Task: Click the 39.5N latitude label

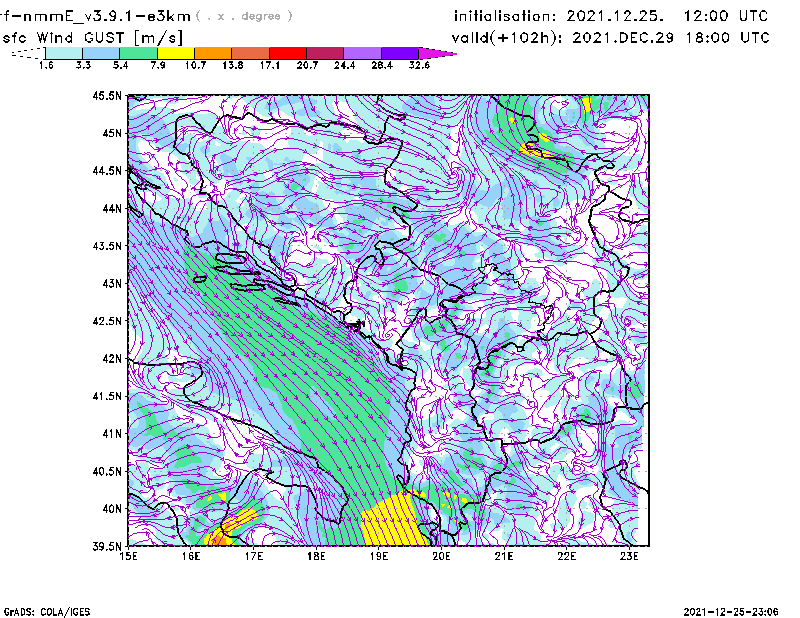Action: tap(107, 547)
